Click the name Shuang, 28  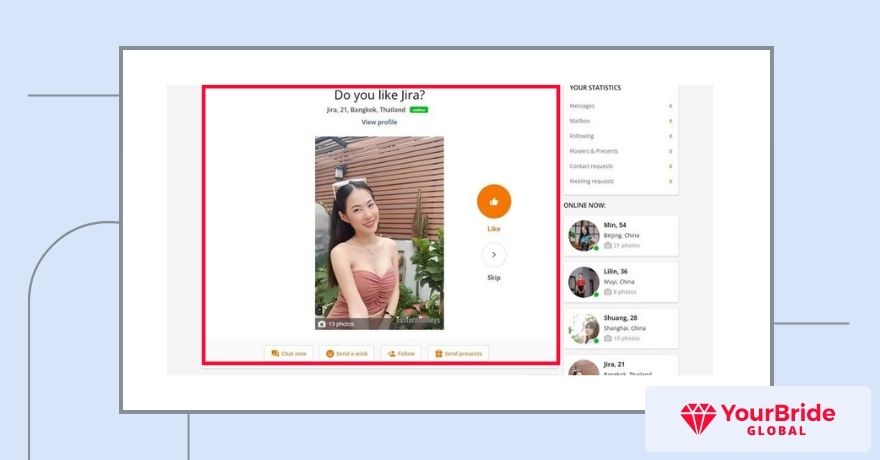(x=620, y=318)
